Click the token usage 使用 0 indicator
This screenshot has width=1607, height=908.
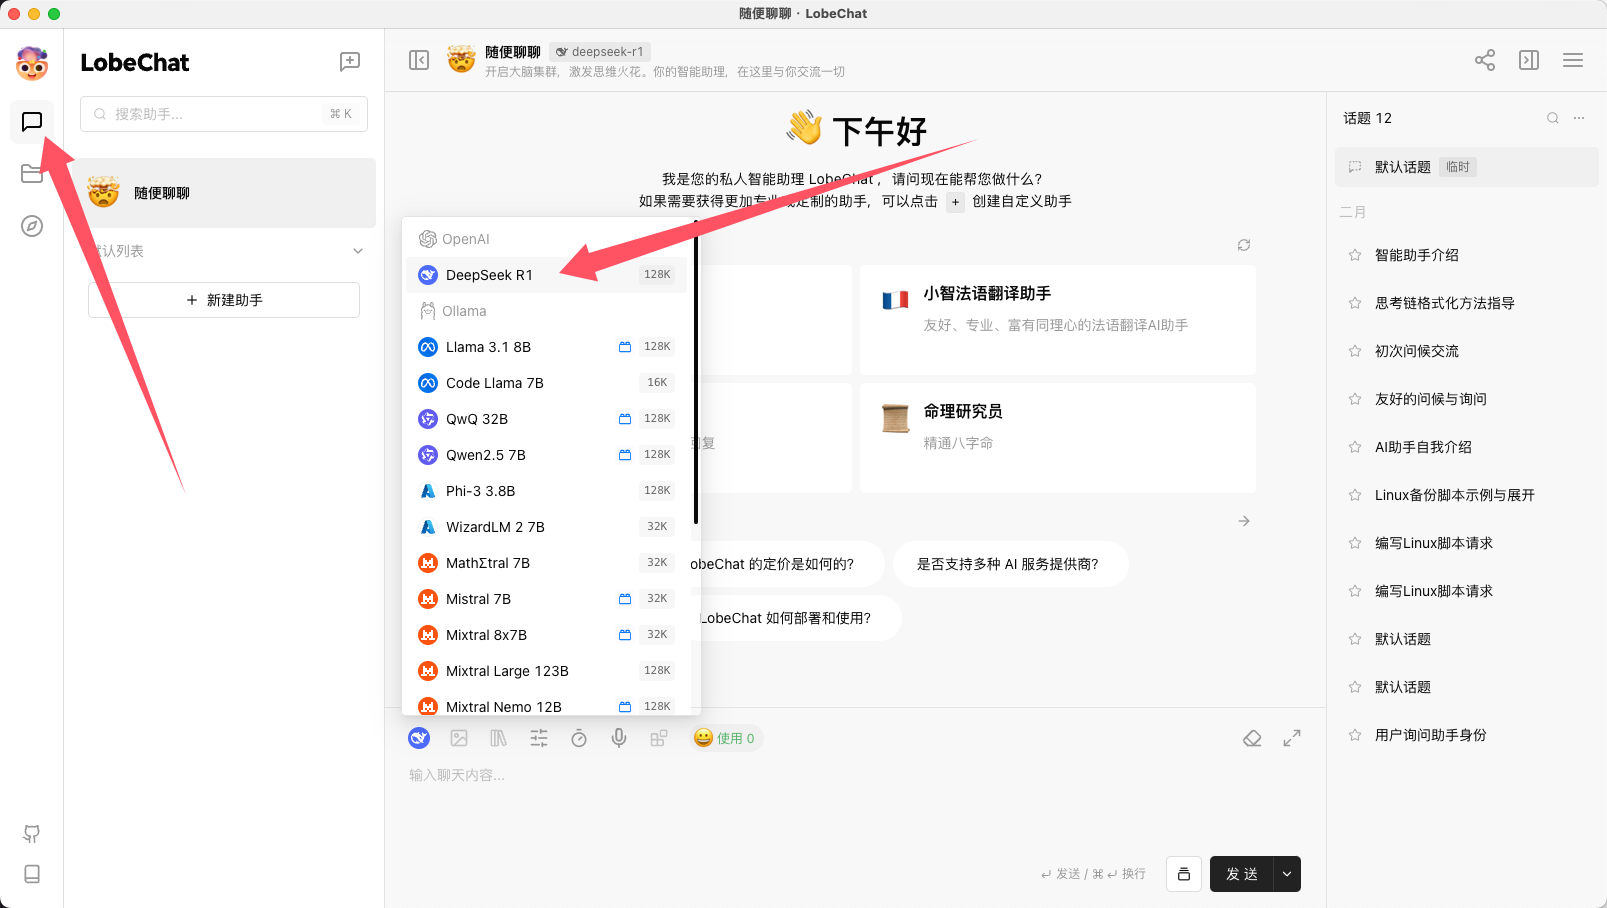pos(726,738)
